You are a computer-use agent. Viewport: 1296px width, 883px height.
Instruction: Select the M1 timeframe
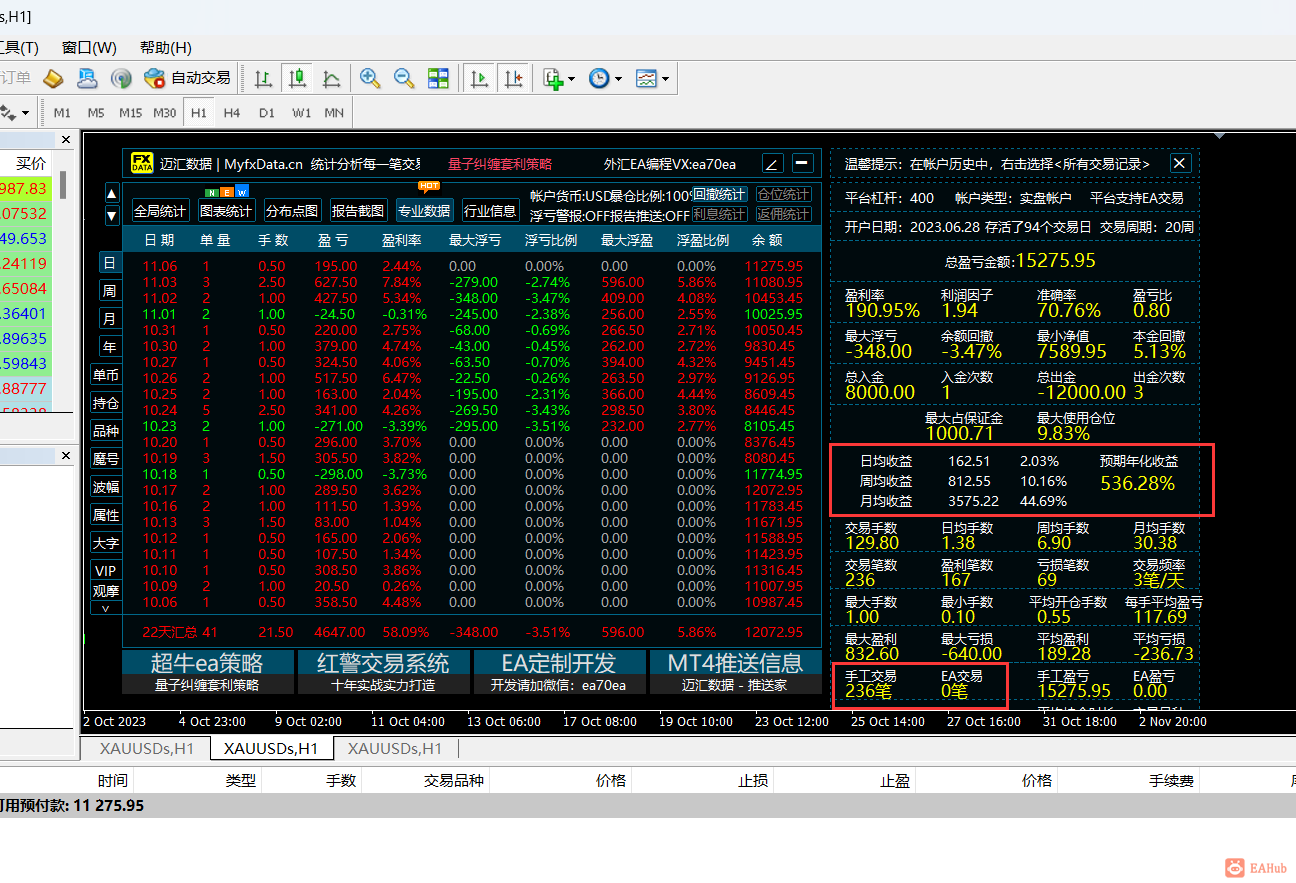[x=62, y=113]
